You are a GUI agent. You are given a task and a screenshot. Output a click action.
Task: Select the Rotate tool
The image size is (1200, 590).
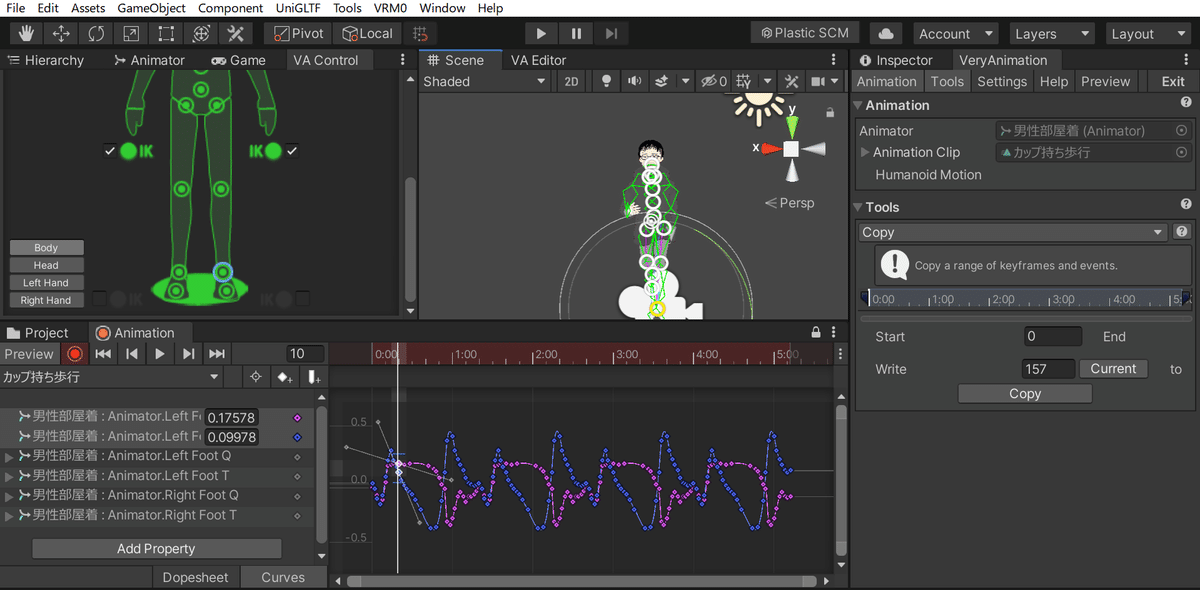tap(96, 33)
